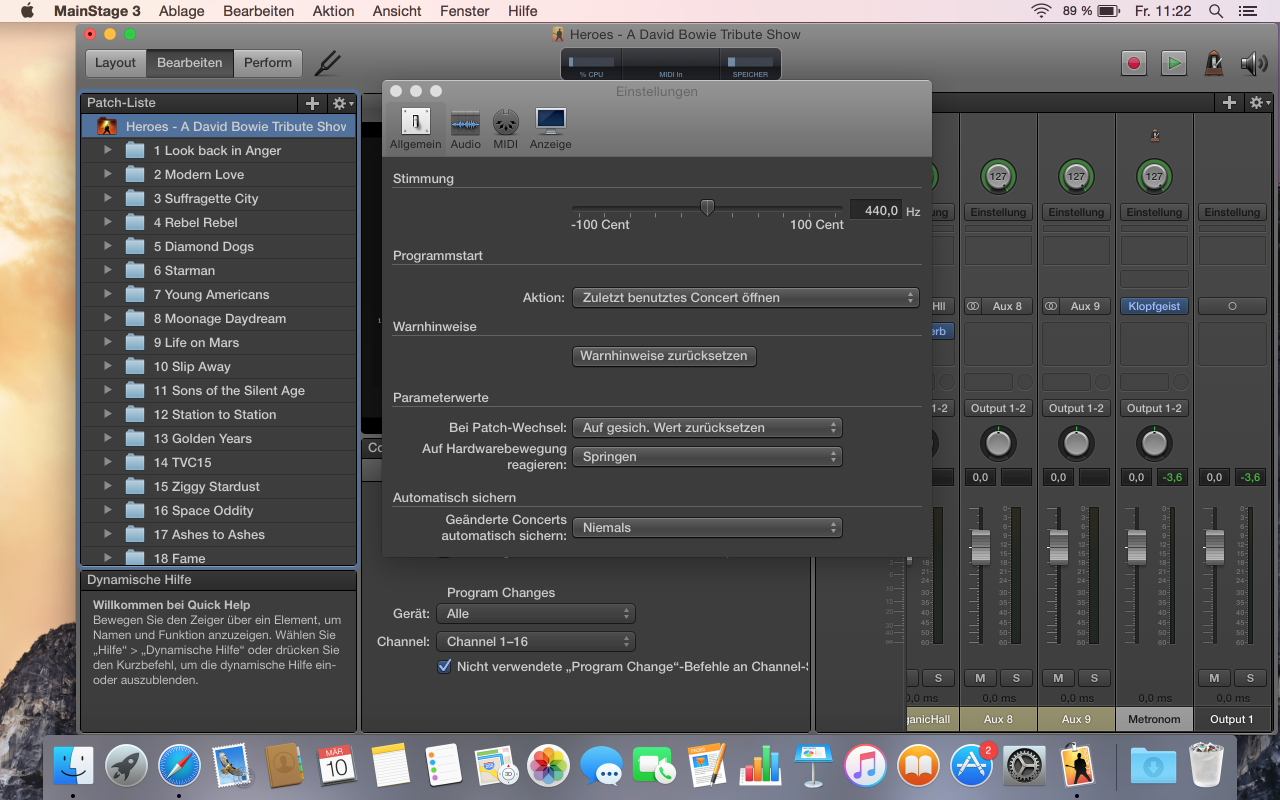Viewport: 1280px width, 800px height.
Task: Click the Aux 8 volume fader
Action: coord(980,547)
